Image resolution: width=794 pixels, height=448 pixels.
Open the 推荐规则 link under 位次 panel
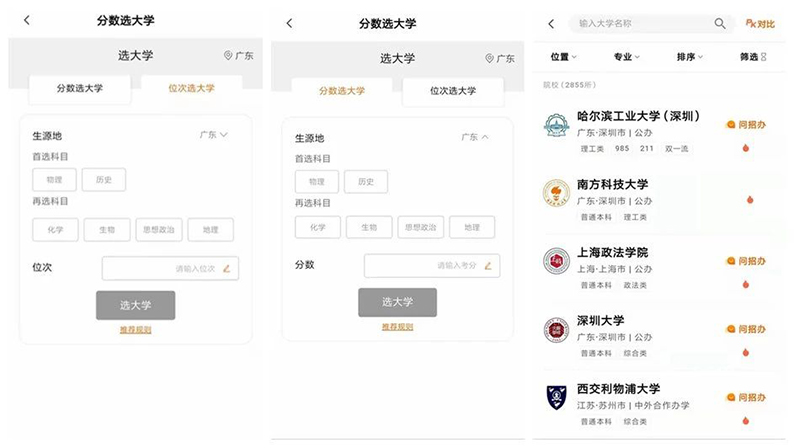coord(135,330)
